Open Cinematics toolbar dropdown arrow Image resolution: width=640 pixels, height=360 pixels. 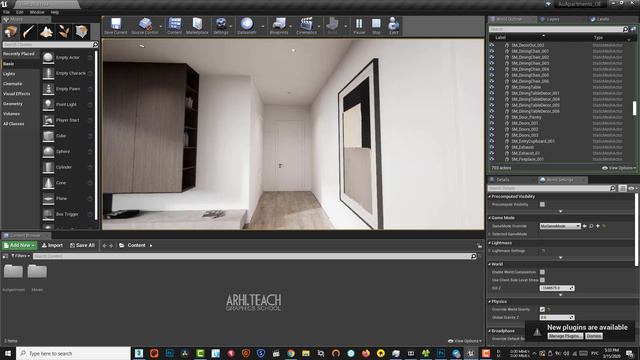(319, 27)
